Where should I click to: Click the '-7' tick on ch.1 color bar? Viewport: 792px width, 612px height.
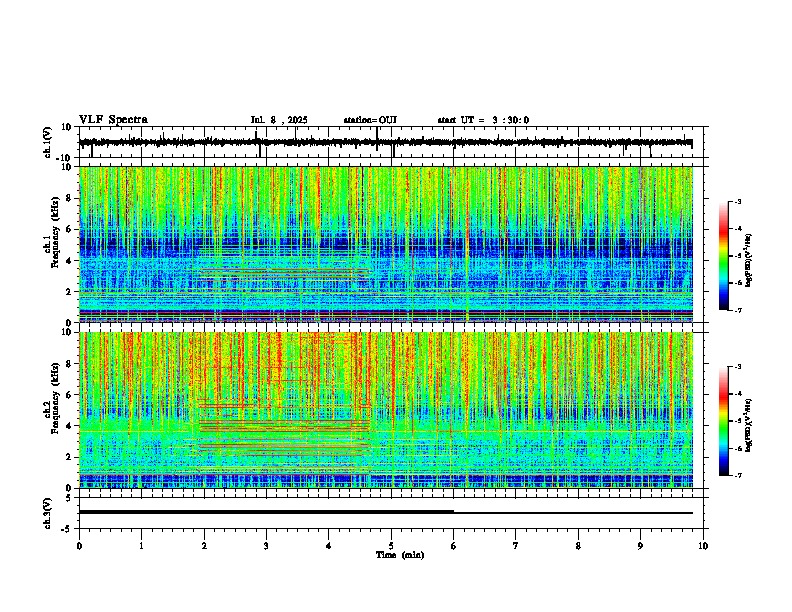(737, 310)
